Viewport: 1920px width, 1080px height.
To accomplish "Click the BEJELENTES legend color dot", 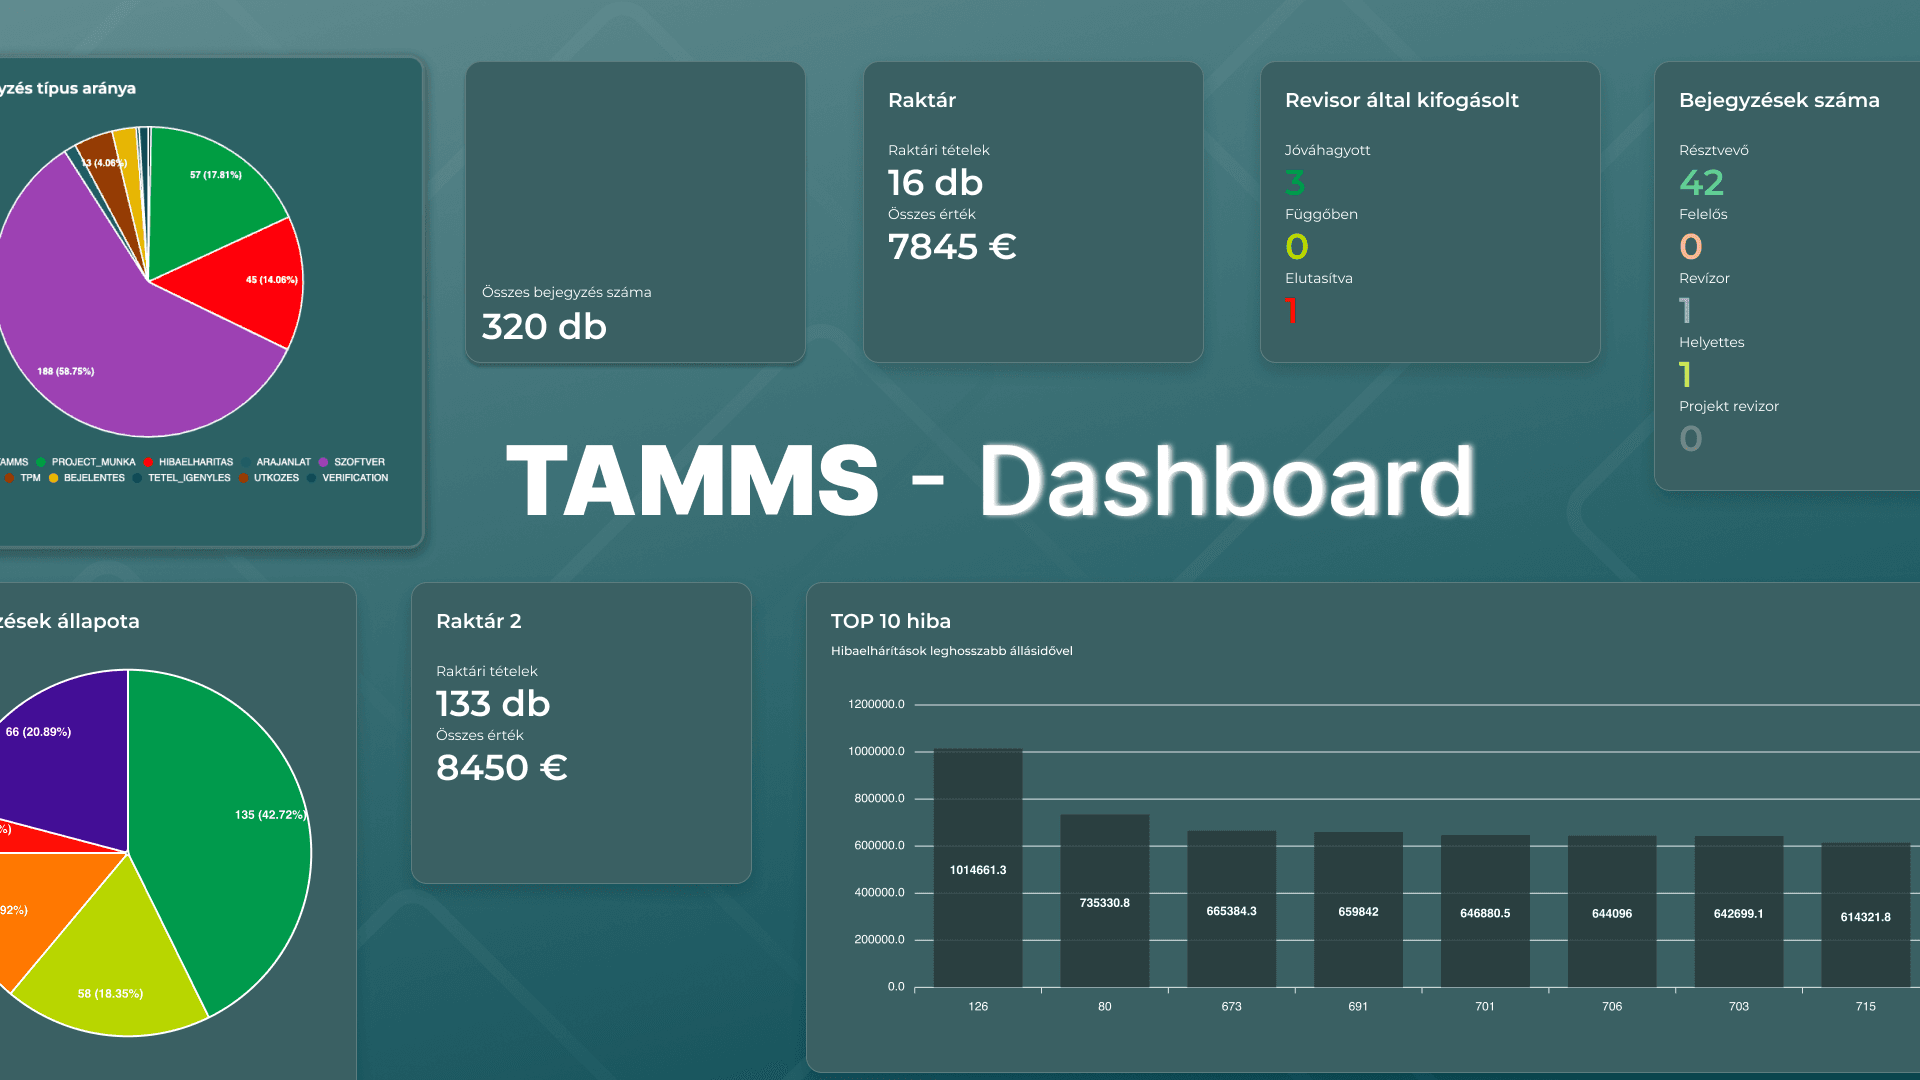I will [52, 478].
